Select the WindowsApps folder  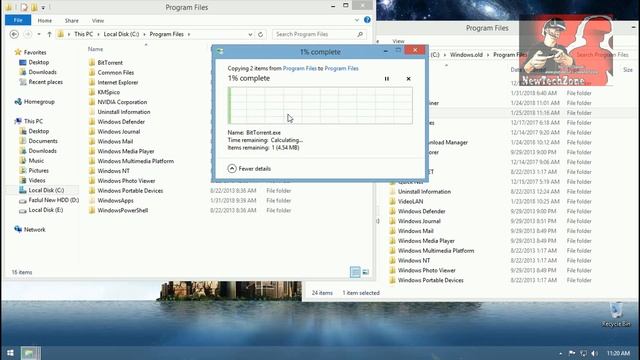point(115,200)
